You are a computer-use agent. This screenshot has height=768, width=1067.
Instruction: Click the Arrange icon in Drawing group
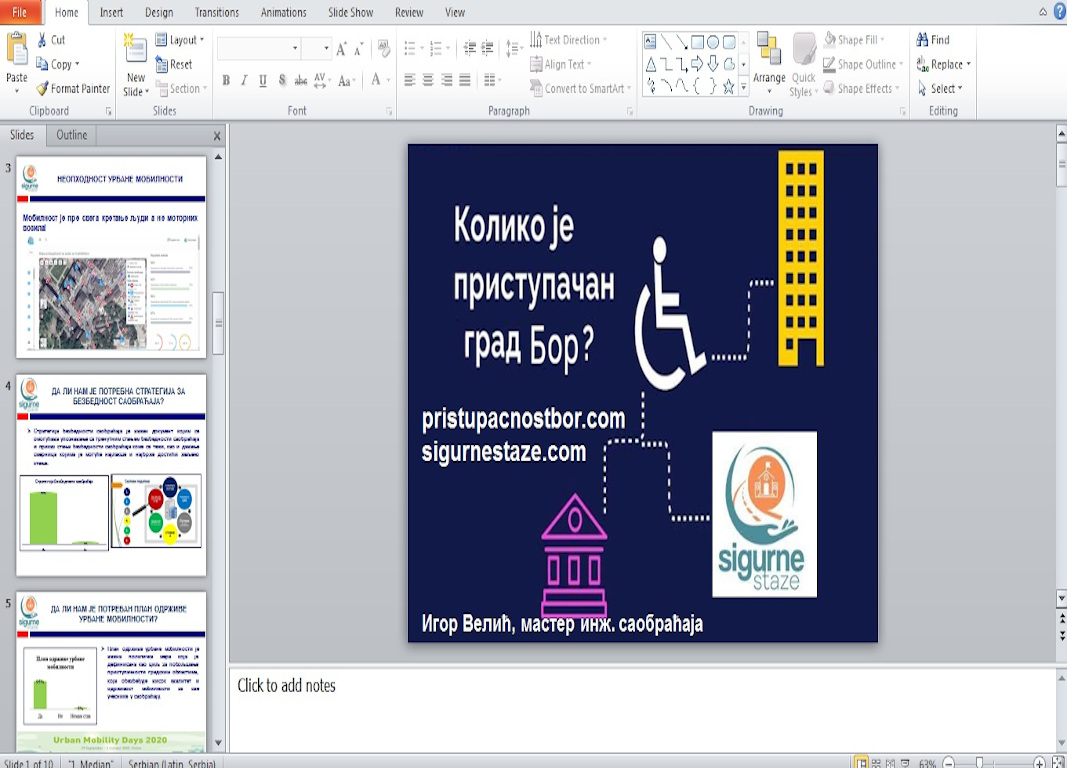[769, 51]
